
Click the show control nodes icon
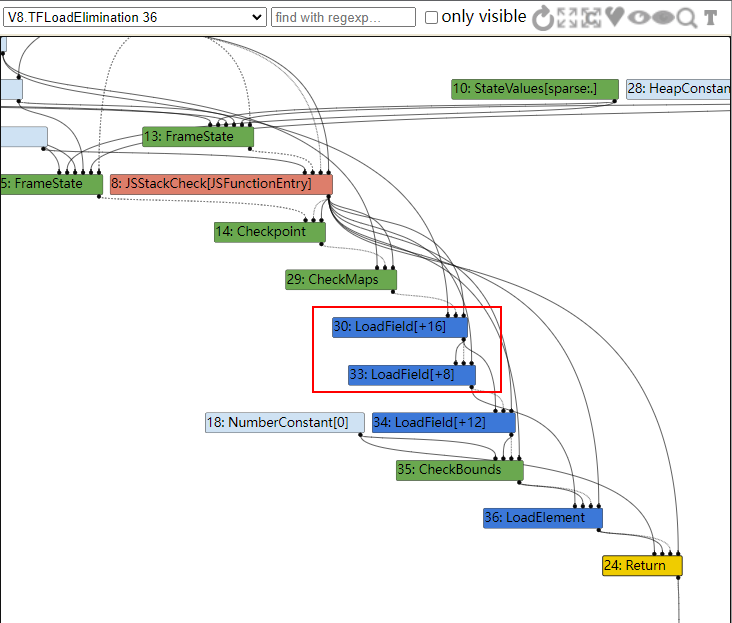coord(590,17)
